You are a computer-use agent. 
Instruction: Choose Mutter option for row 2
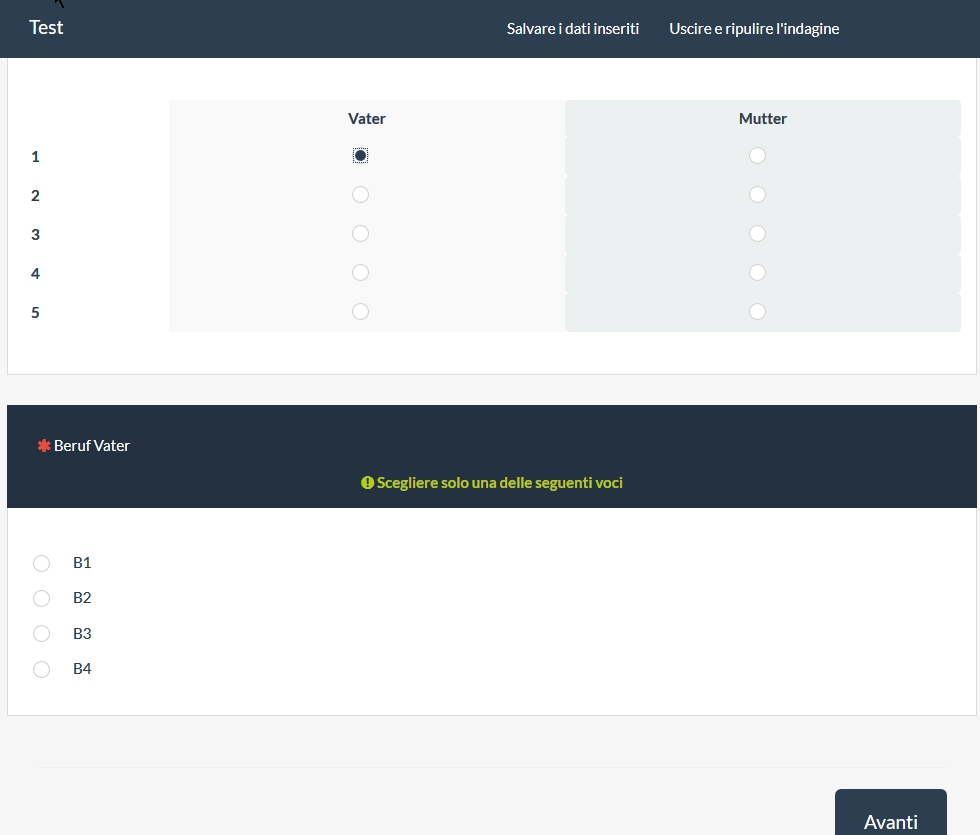pos(757,195)
